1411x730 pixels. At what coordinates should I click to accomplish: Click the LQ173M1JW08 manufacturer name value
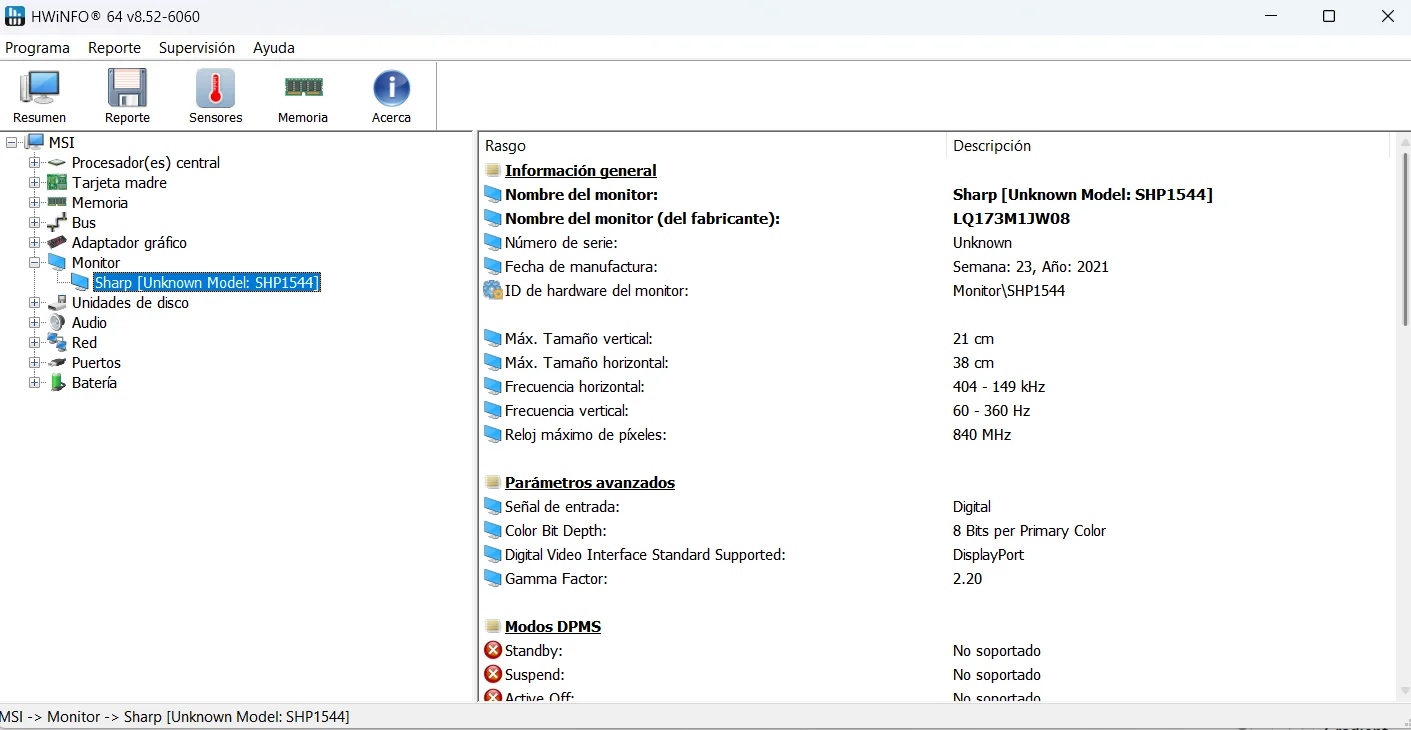click(1012, 218)
